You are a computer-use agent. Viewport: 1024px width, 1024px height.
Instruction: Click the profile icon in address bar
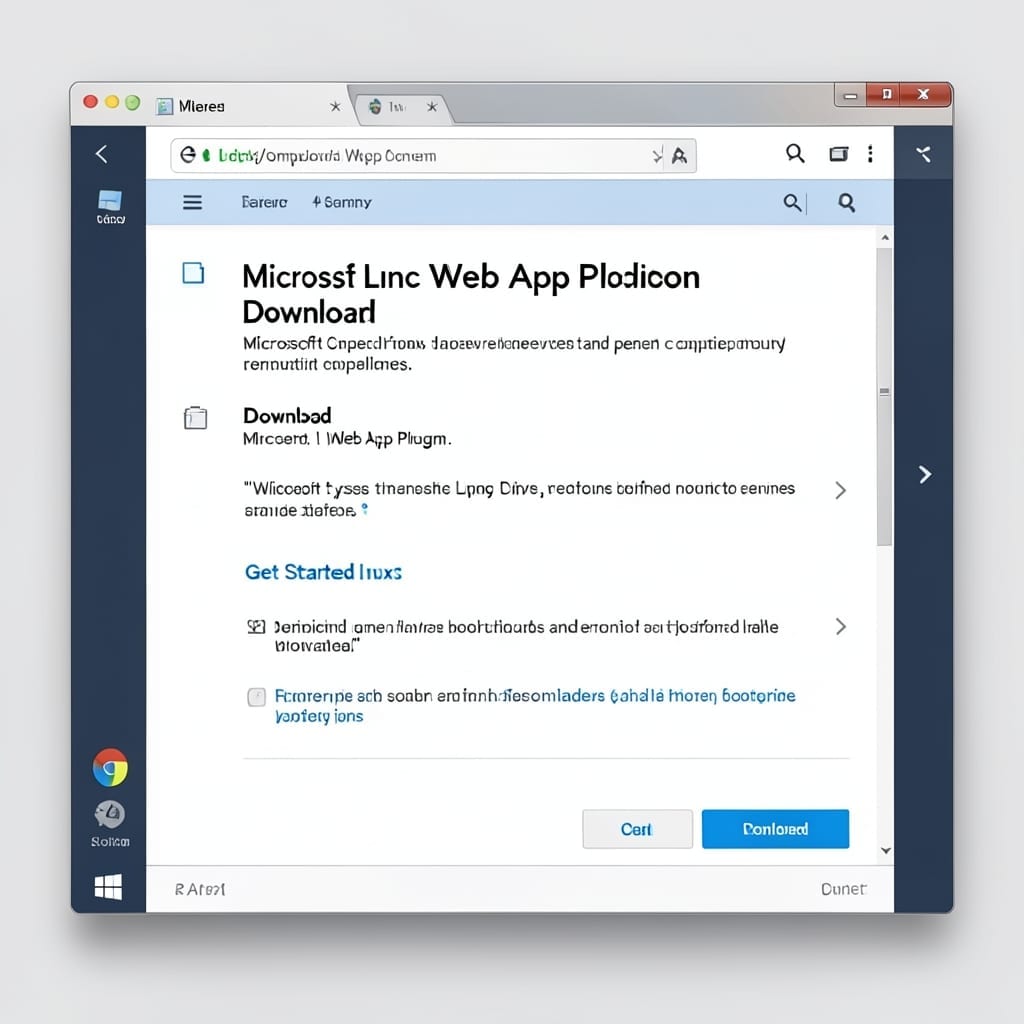click(679, 156)
